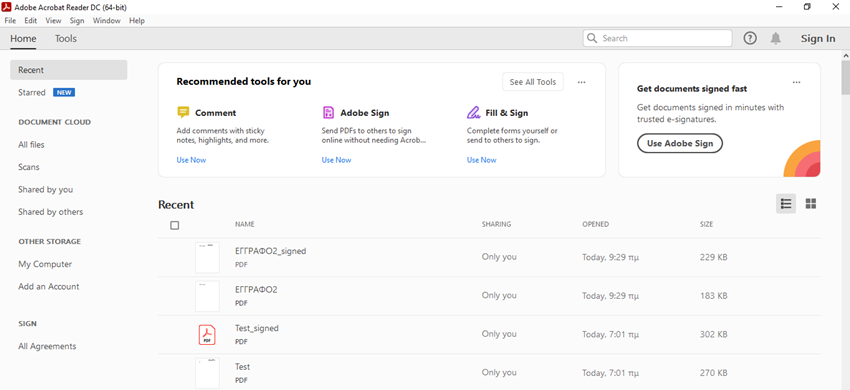Select the ΕΓΓΡΑΦΟ2 file name
The image size is (850, 390).
pos(256,290)
